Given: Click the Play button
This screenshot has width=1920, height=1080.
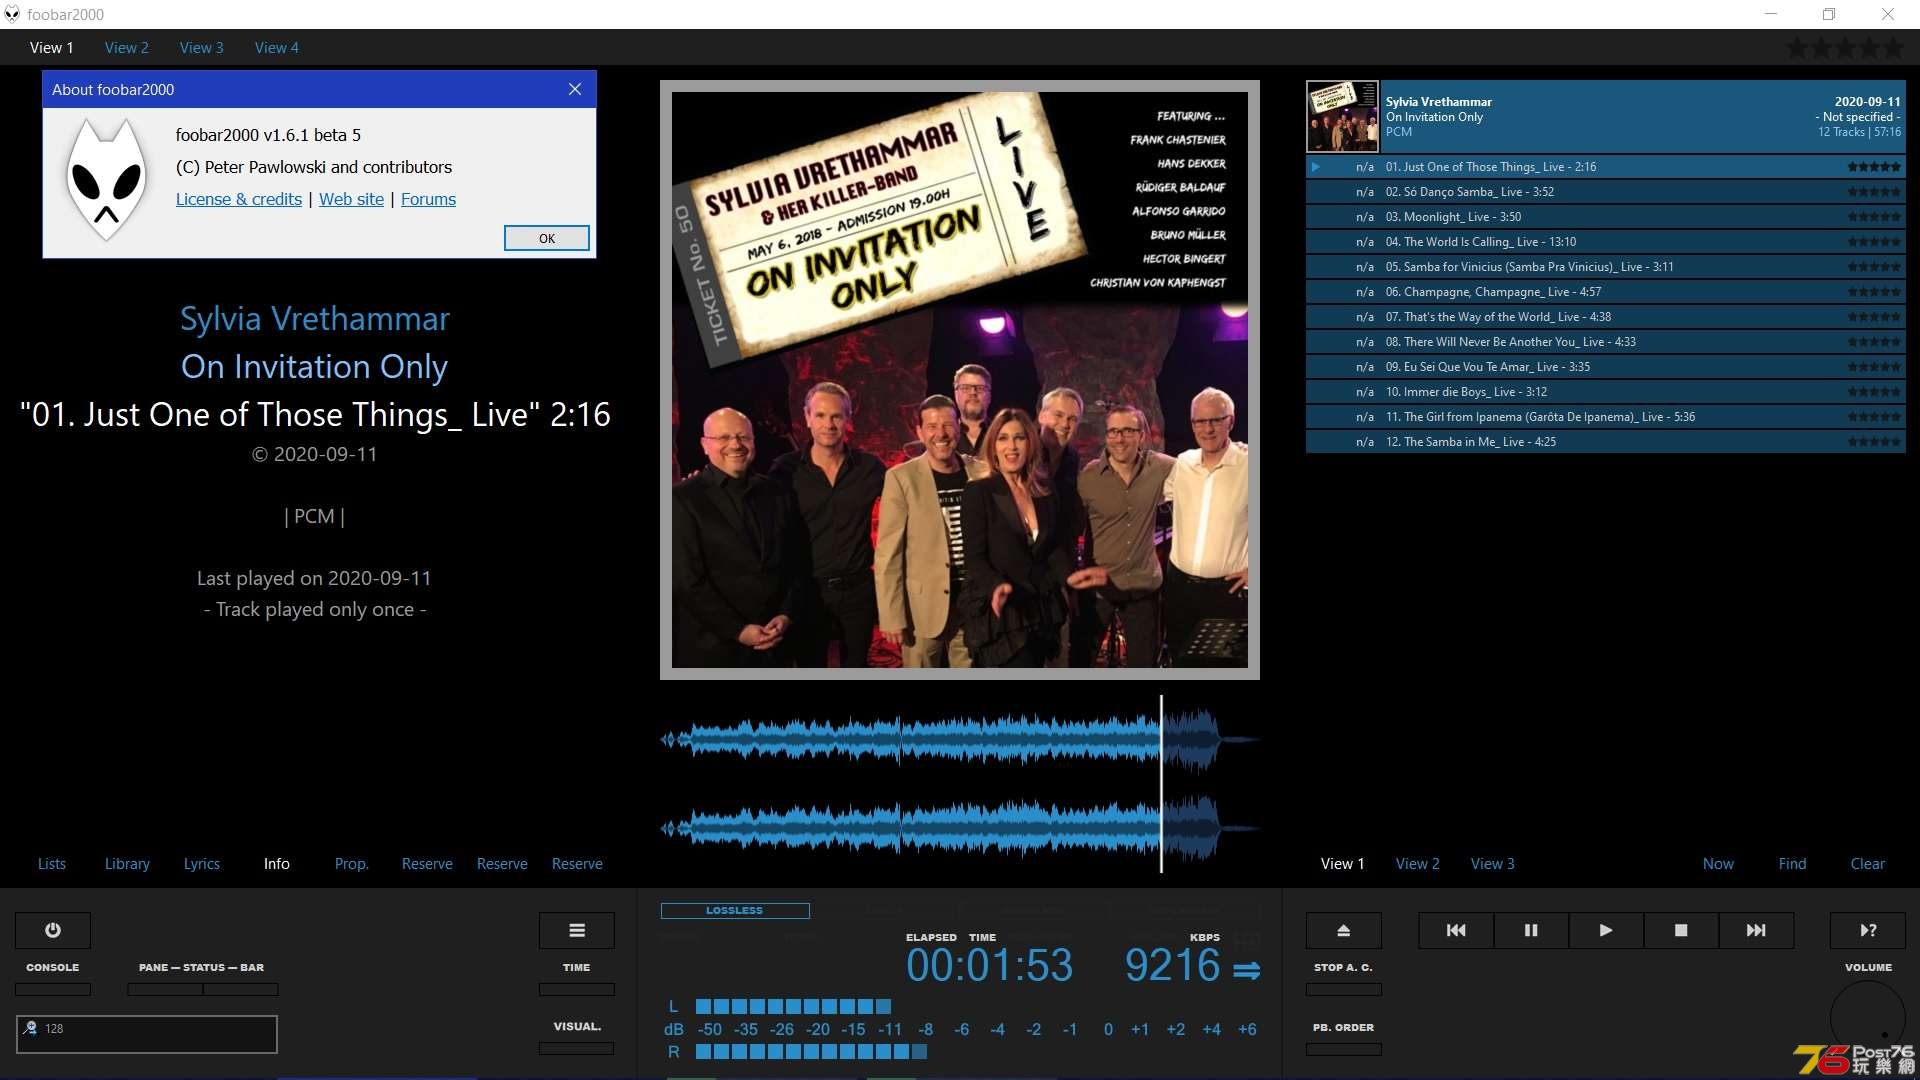Looking at the screenshot, I should click(1606, 930).
